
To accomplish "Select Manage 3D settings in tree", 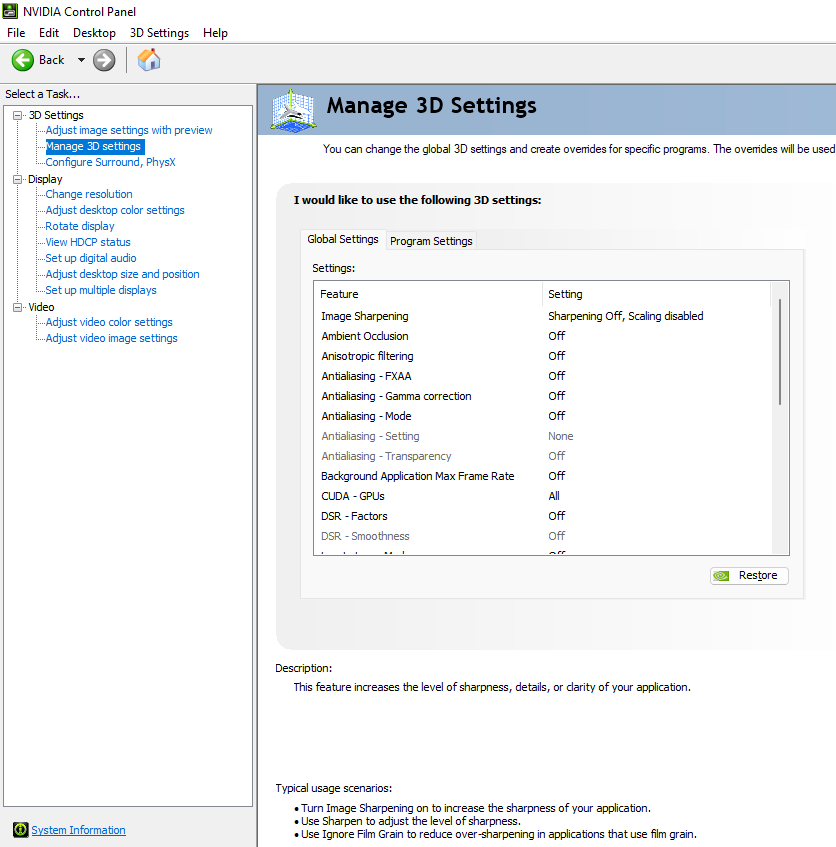I will [x=93, y=146].
